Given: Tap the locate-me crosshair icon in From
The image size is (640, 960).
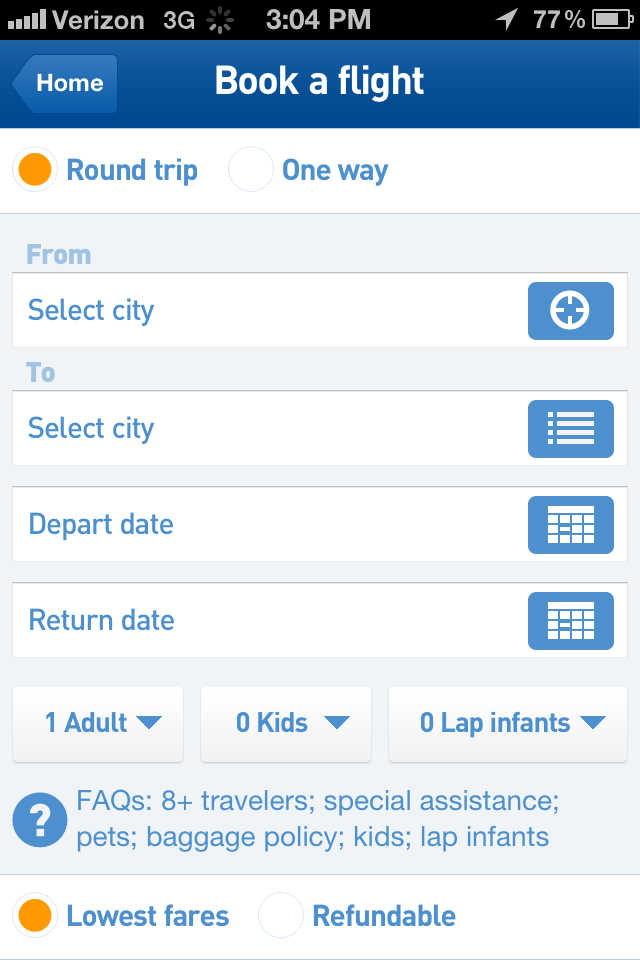Looking at the screenshot, I should (x=570, y=311).
